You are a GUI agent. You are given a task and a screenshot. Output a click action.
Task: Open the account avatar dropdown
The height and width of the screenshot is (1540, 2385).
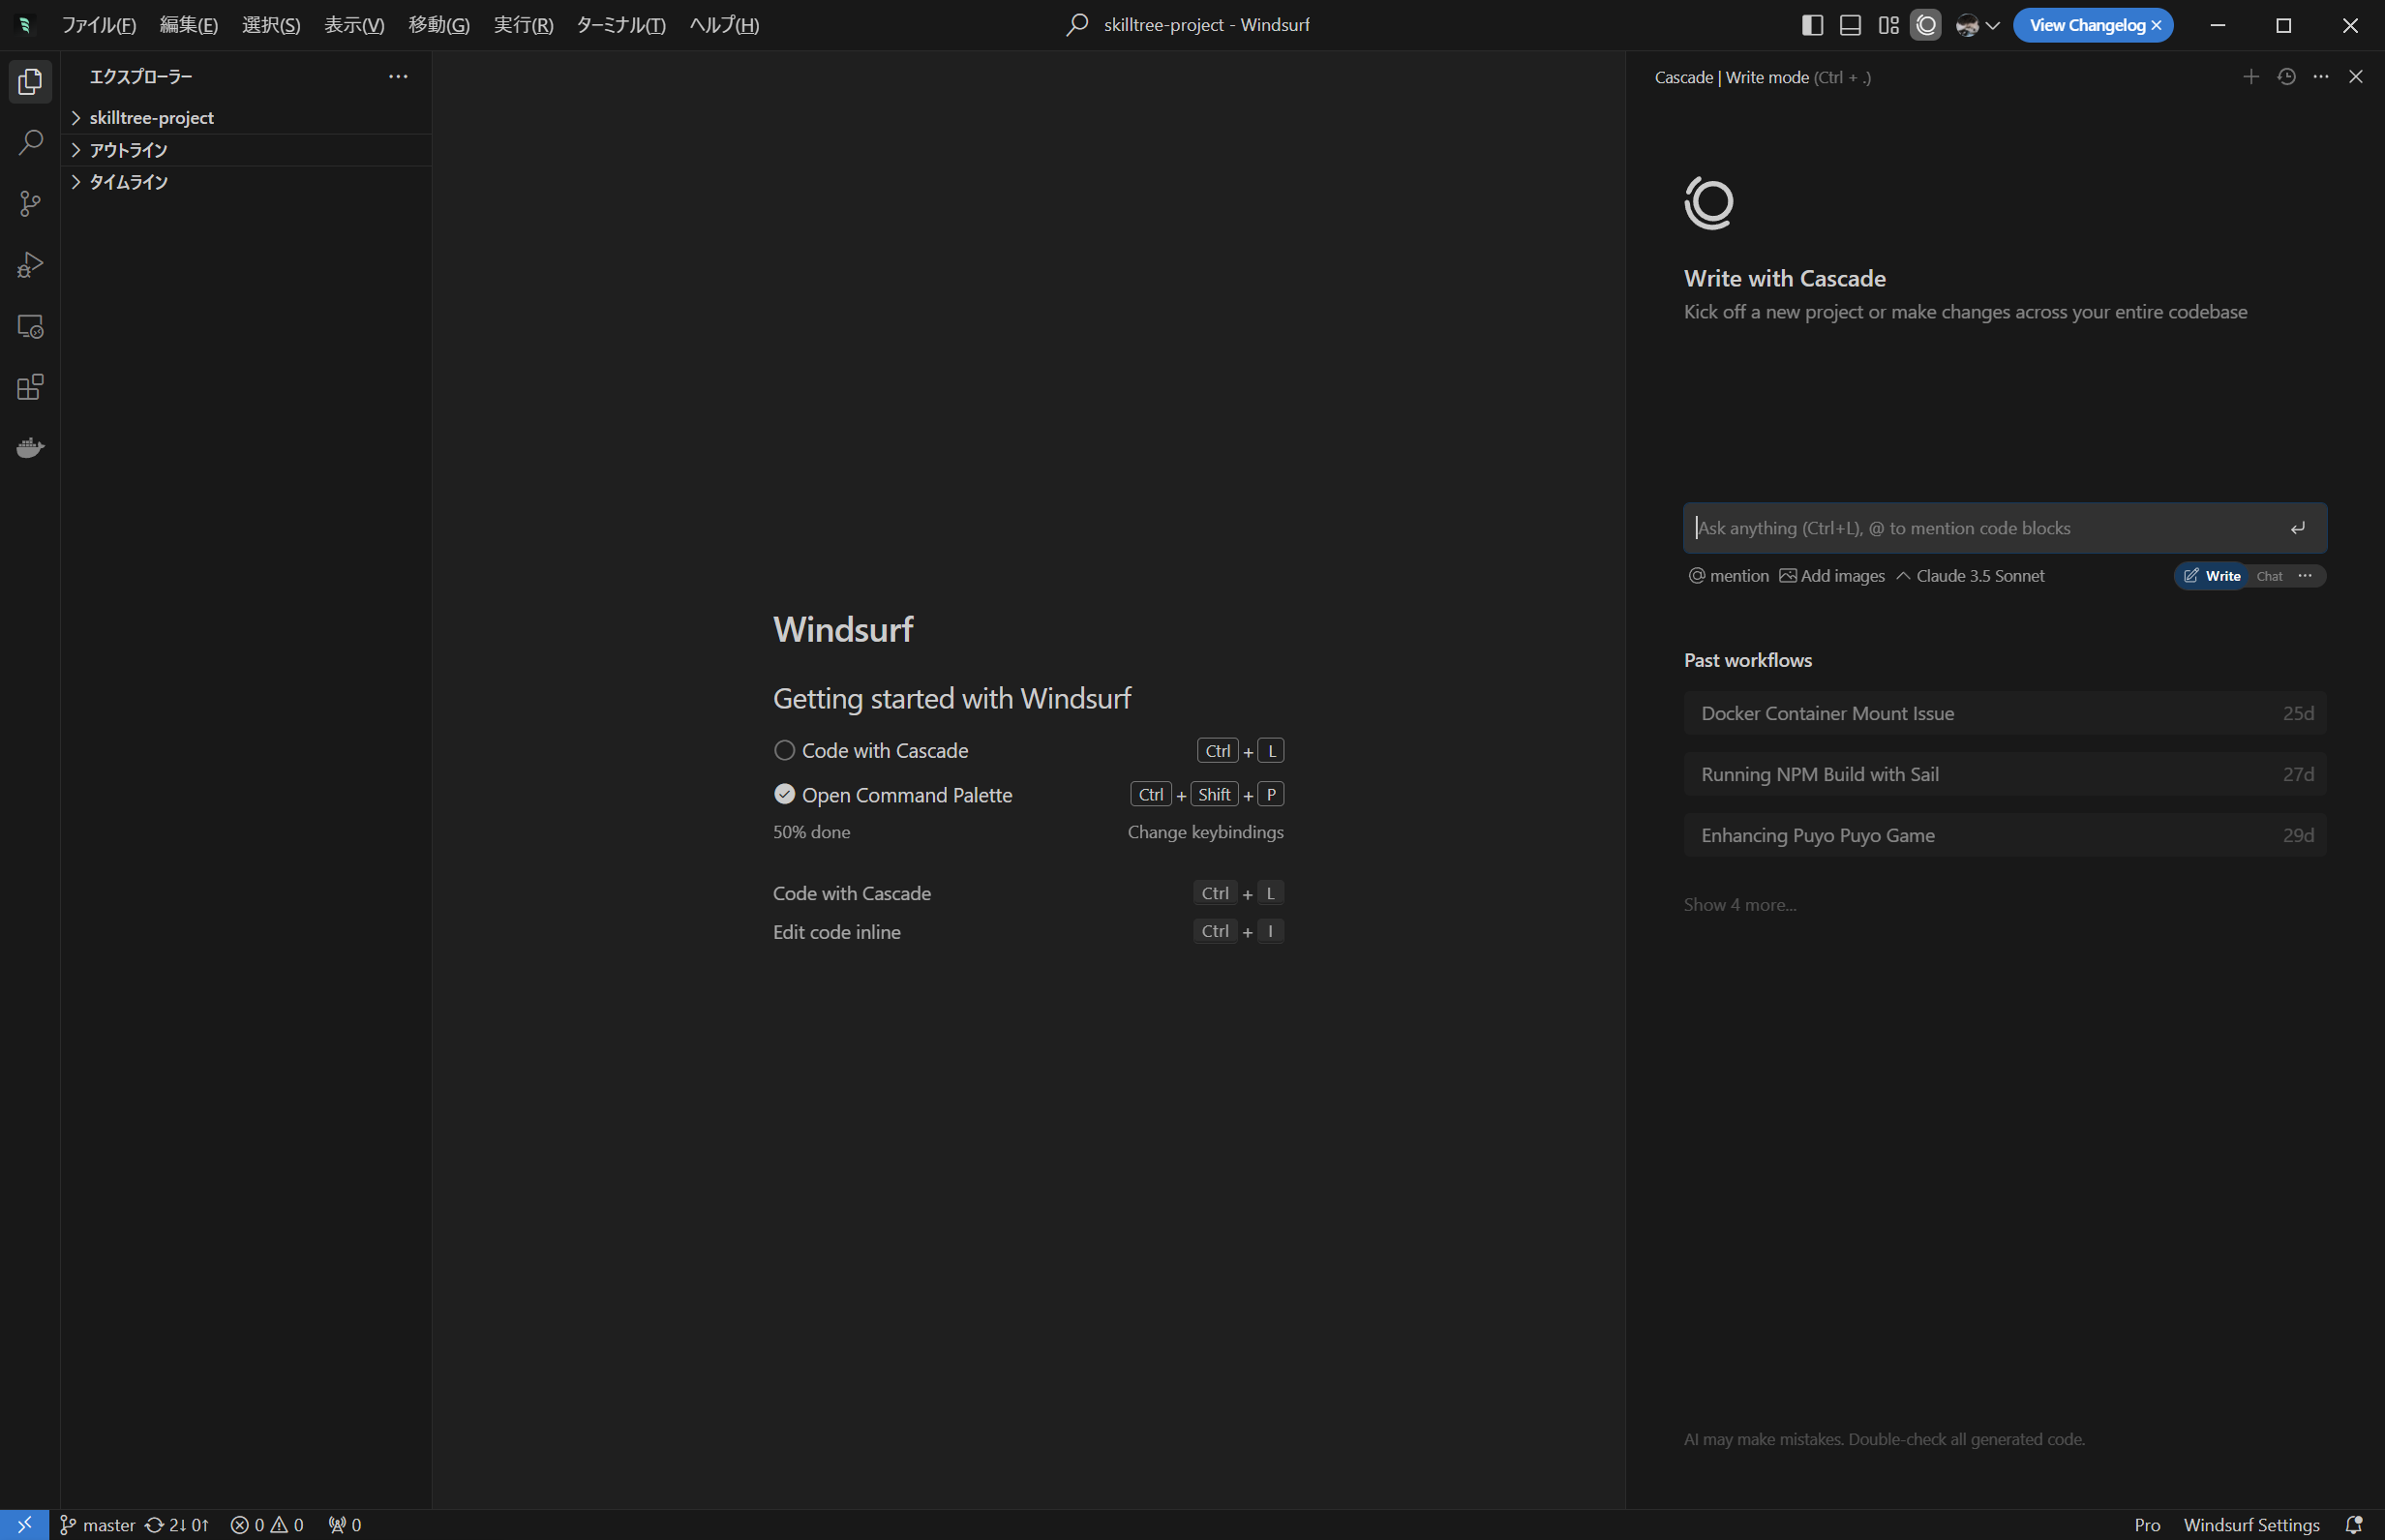pyautogui.click(x=1977, y=25)
